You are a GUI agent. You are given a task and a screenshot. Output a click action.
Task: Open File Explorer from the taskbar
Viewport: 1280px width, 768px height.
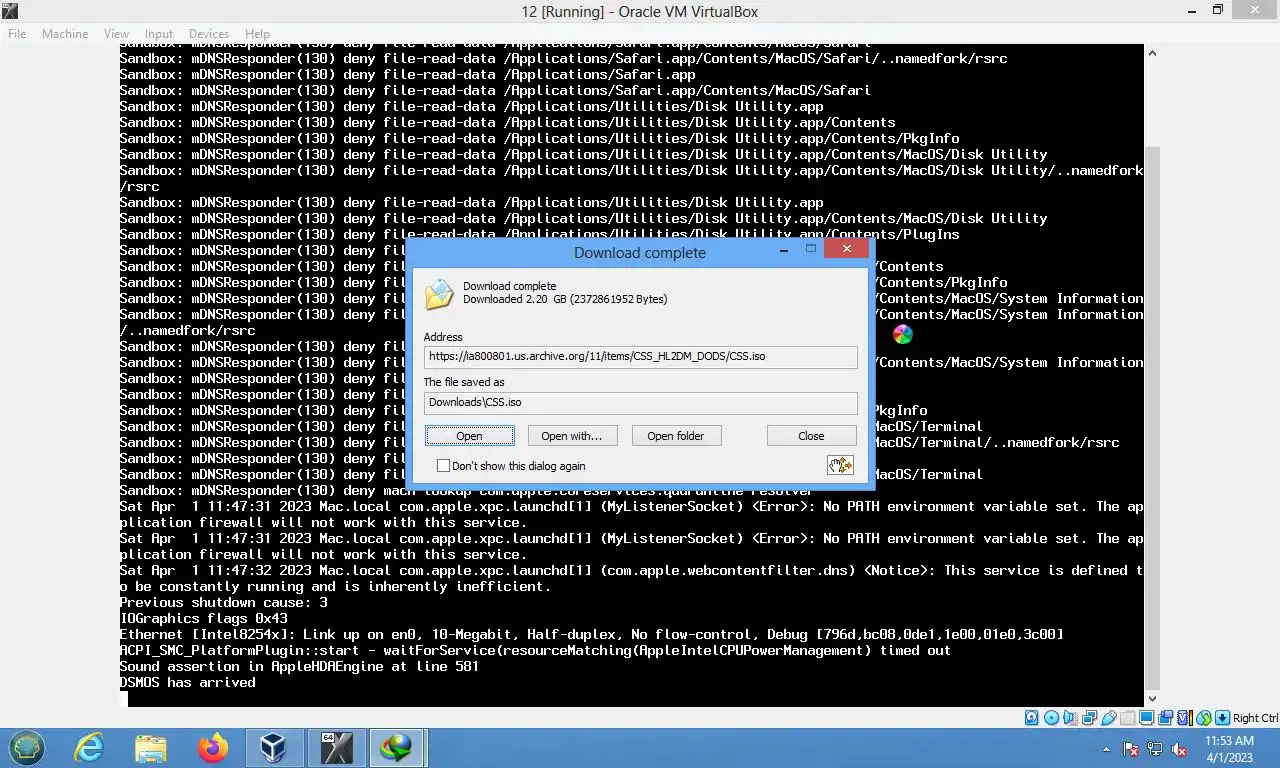tap(151, 748)
